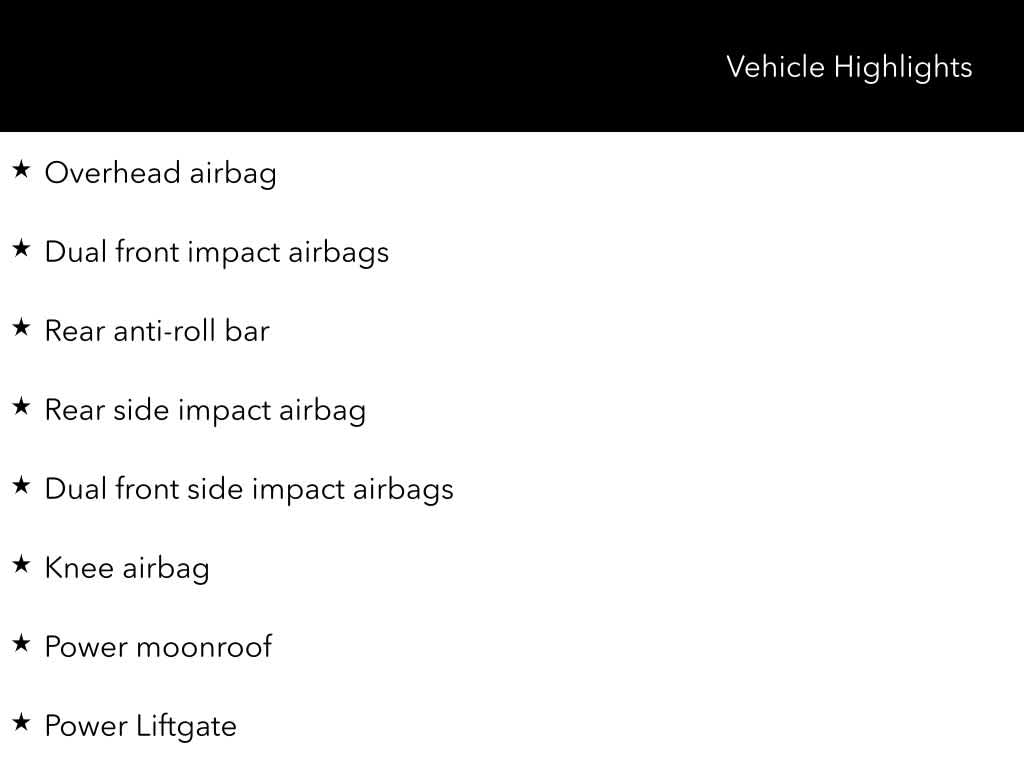Click the star bullet beside Overhead airbag

tap(21, 170)
